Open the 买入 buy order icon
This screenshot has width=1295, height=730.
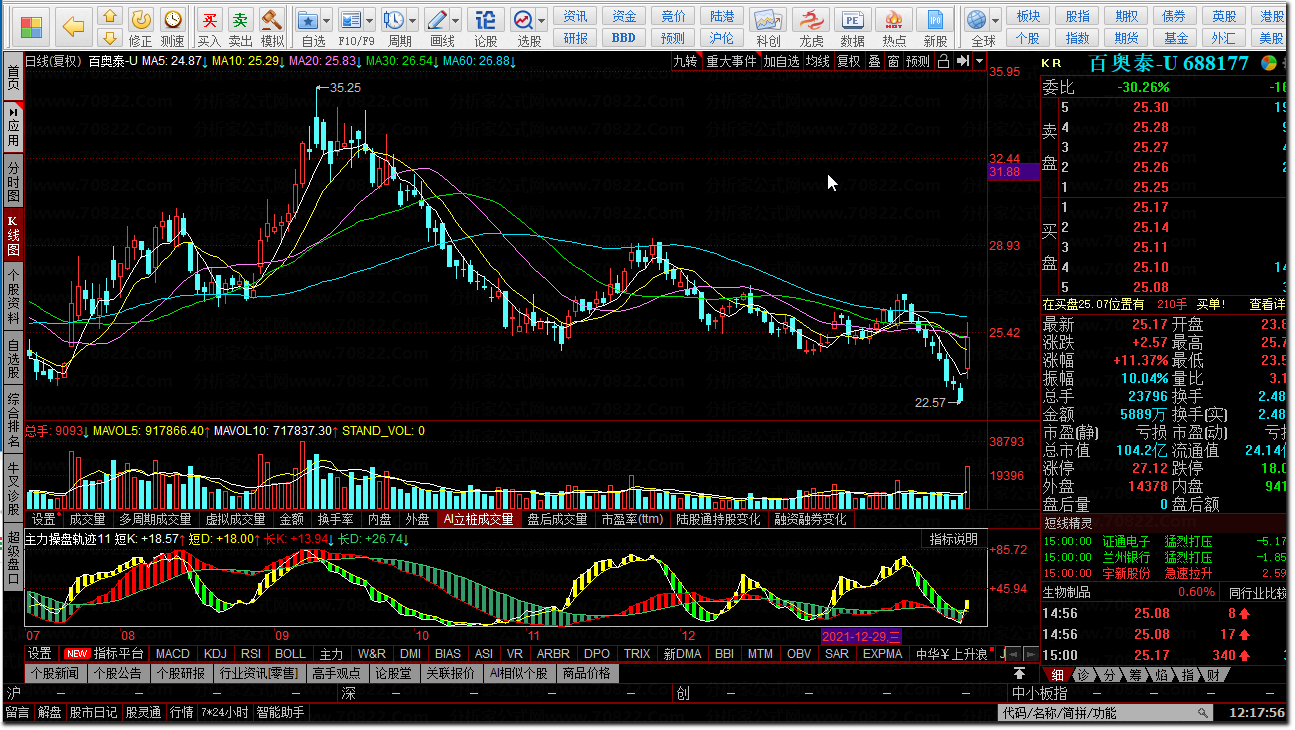(209, 27)
